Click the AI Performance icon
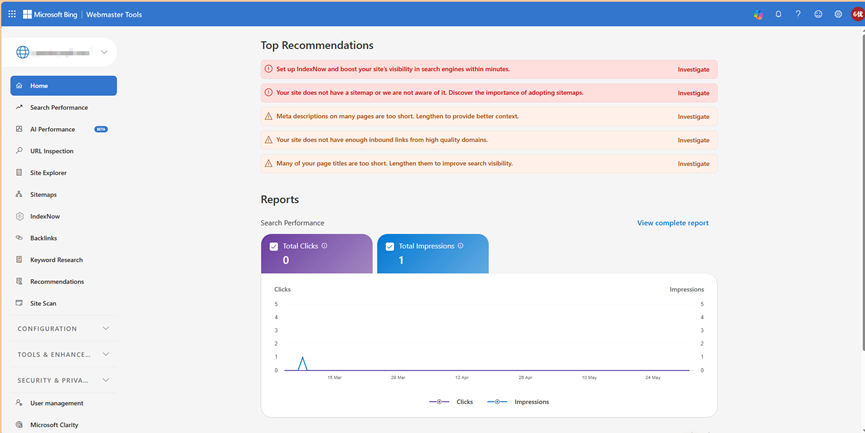 coord(19,129)
